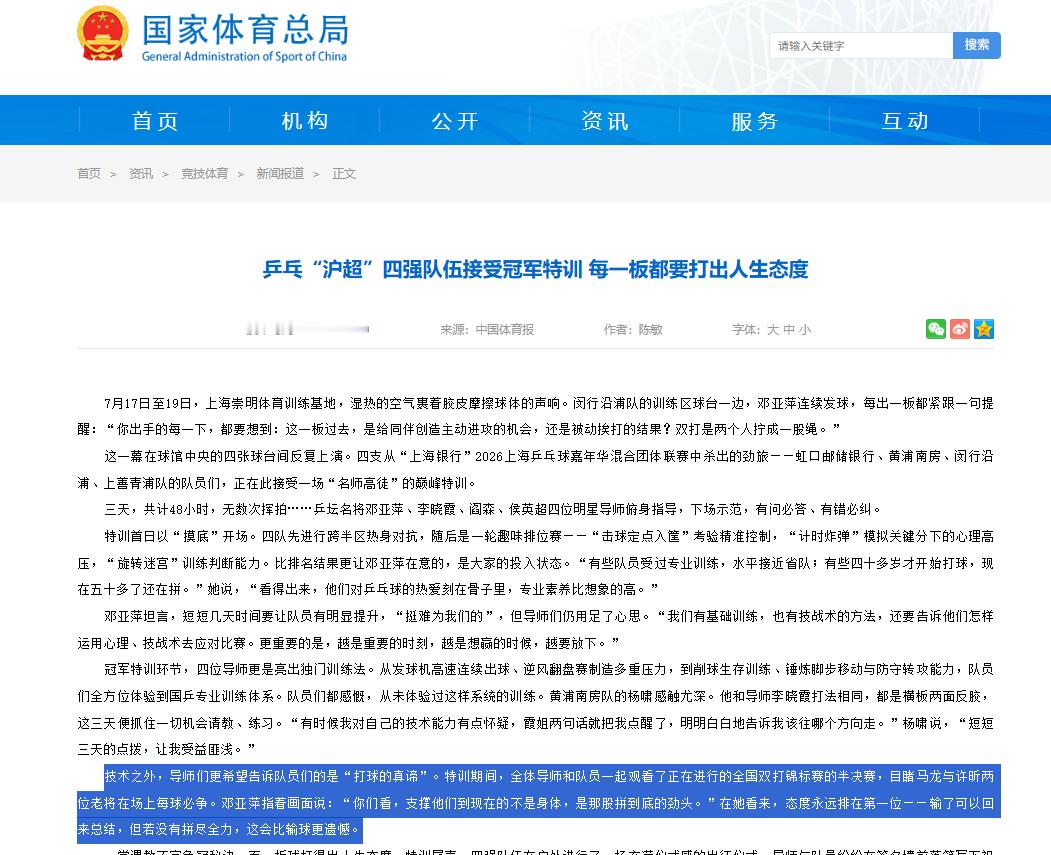Click the paragraph starting 这一幕在球馆中央
The width and height of the screenshot is (1051, 855).
coord(536,470)
